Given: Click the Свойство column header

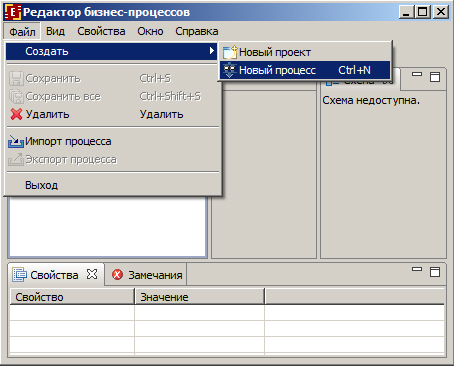Looking at the screenshot, I should tap(72, 297).
